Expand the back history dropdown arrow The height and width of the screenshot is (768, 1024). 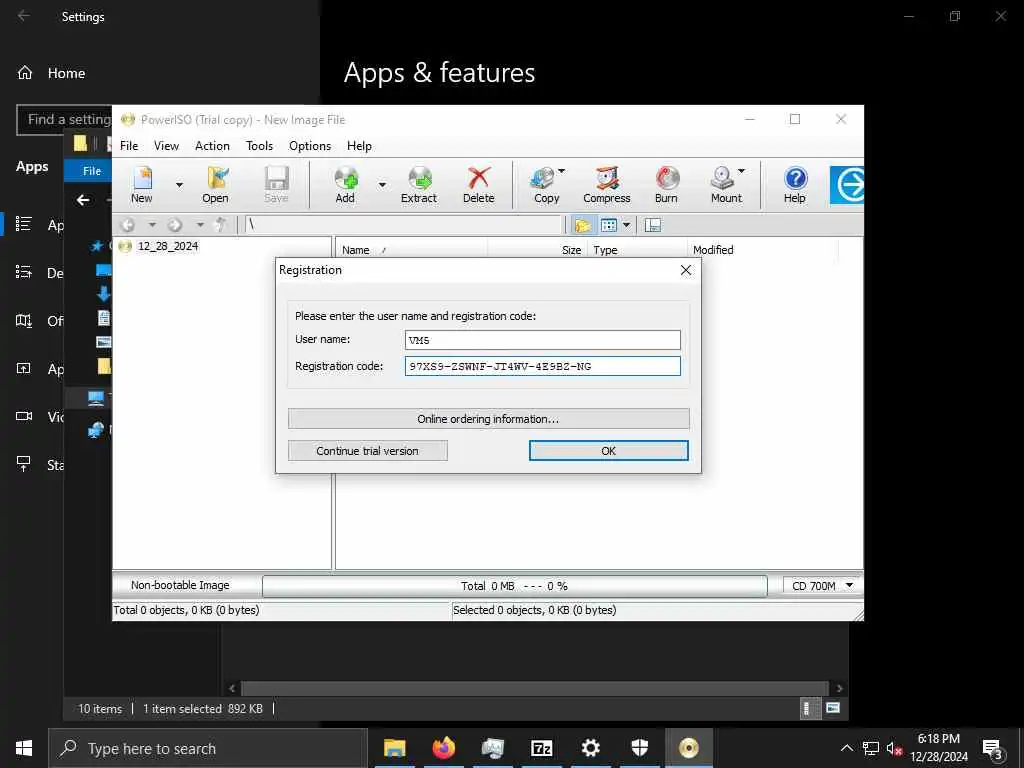pyautogui.click(x=152, y=225)
